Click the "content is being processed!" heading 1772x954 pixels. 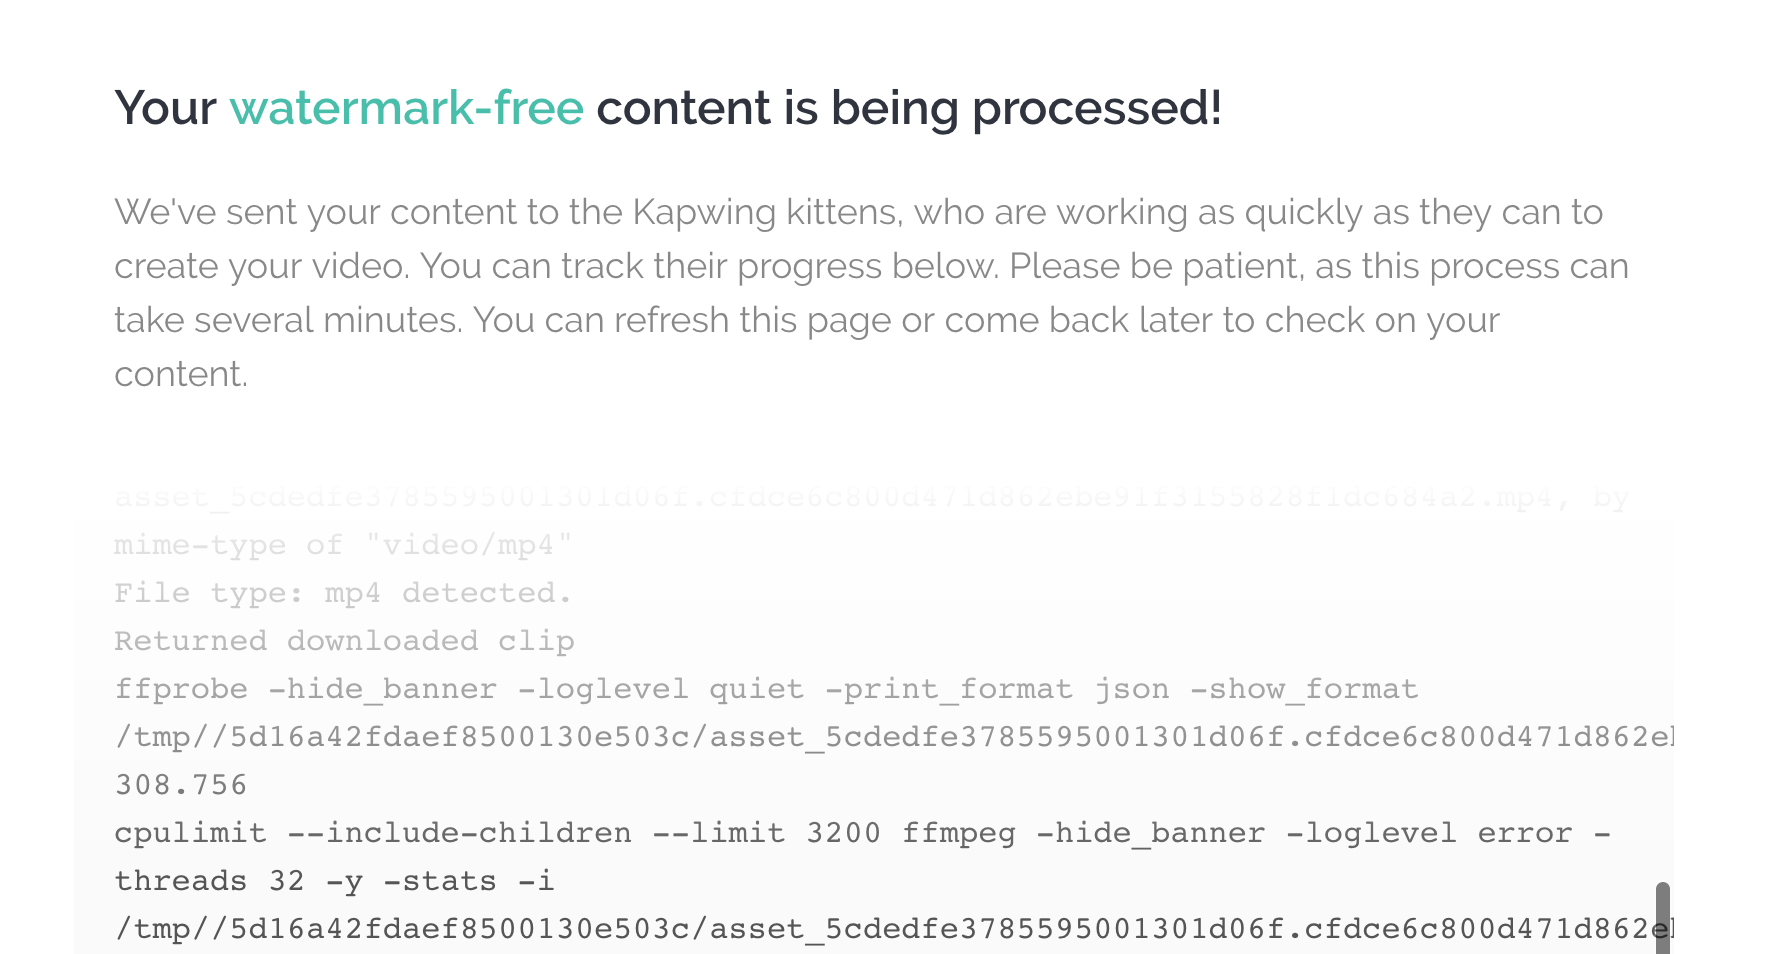pyautogui.click(x=908, y=108)
